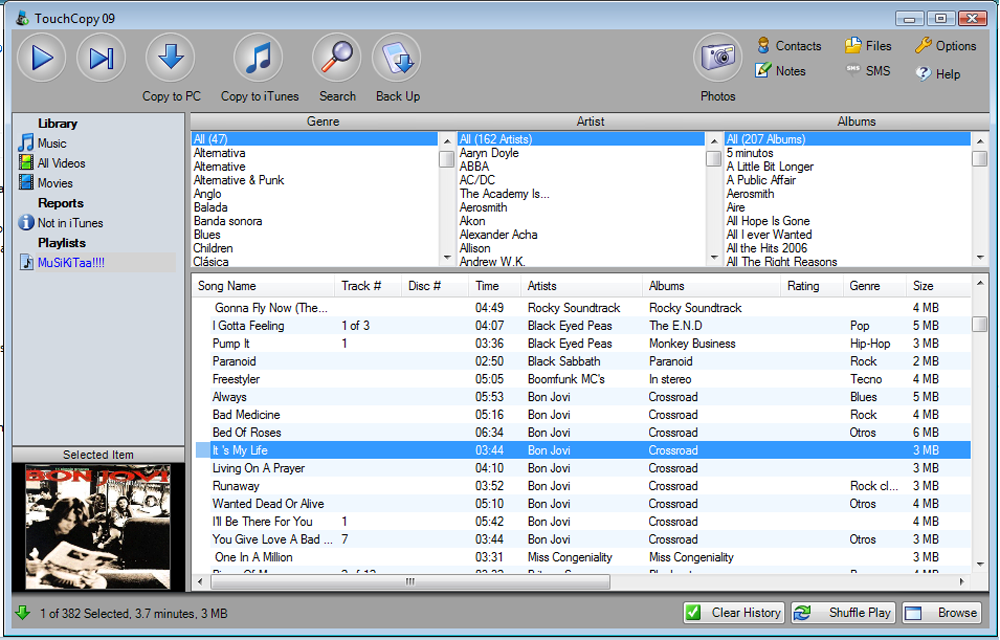Click the Genre list scroll down arrow
1000x640 pixels.
[x=447, y=258]
